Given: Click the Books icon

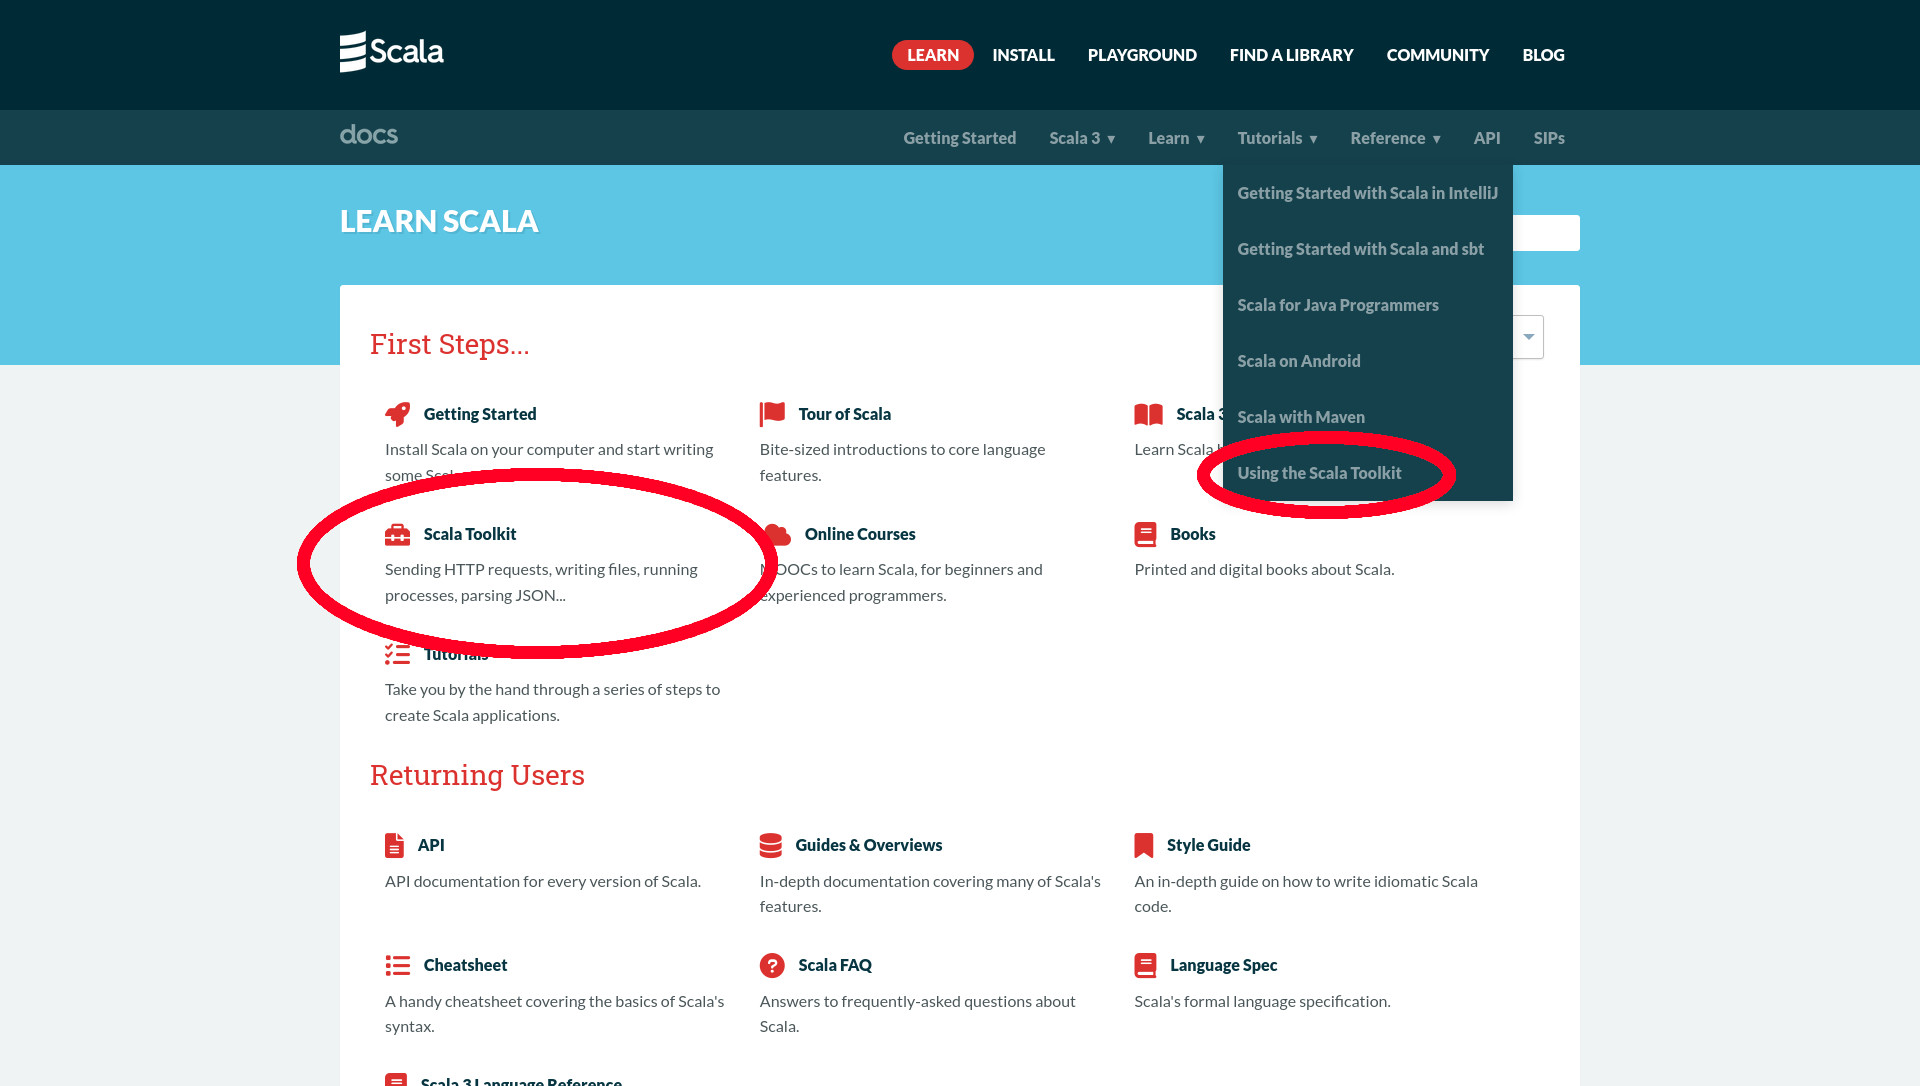Looking at the screenshot, I should tap(1145, 534).
